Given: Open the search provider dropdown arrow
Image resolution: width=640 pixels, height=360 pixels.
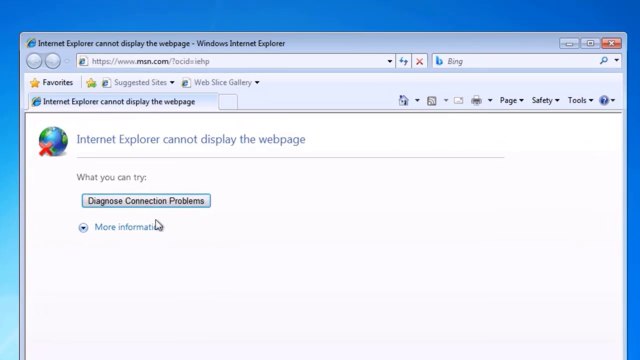Looking at the screenshot, I should [616, 61].
